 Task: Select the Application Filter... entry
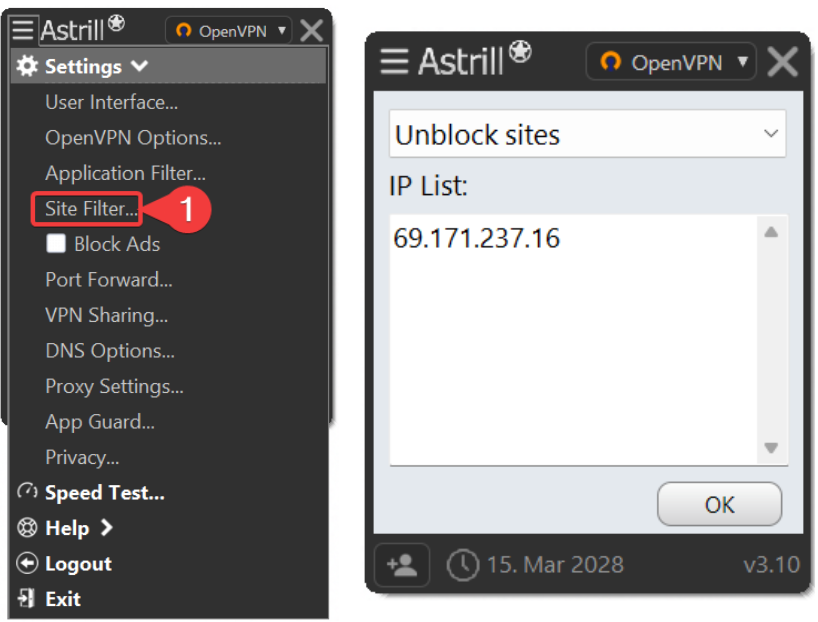click(x=126, y=173)
